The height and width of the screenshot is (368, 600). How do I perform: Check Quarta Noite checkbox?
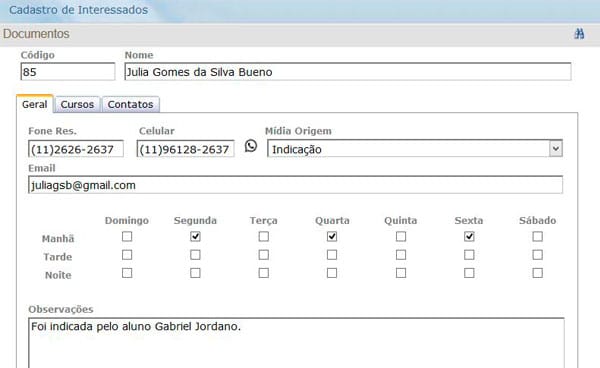[x=332, y=273]
